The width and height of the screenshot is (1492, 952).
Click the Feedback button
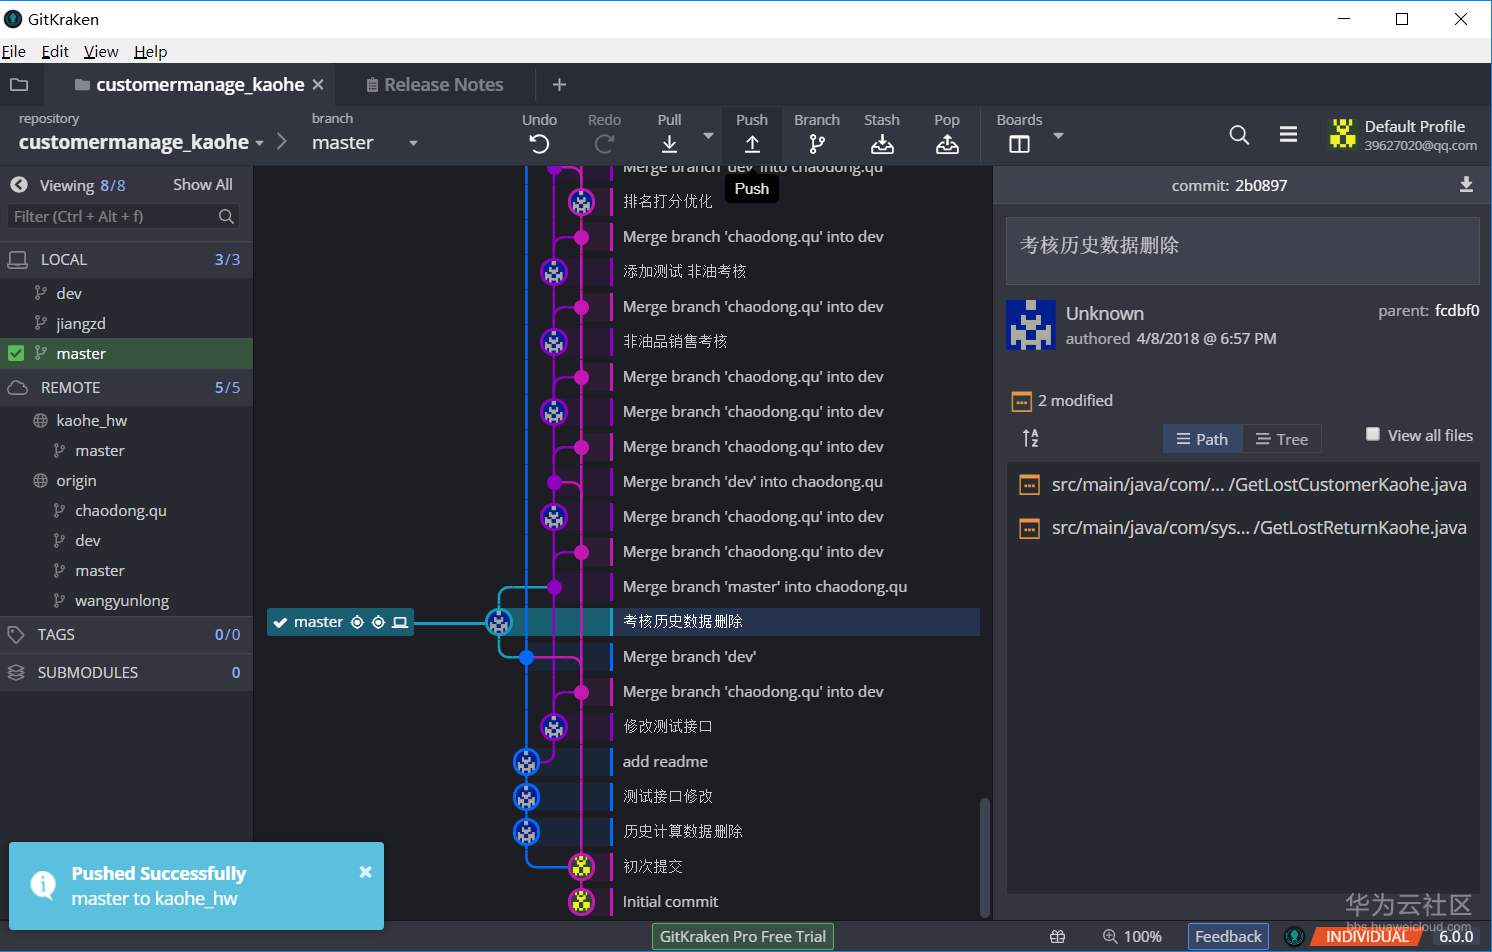pos(1228,936)
